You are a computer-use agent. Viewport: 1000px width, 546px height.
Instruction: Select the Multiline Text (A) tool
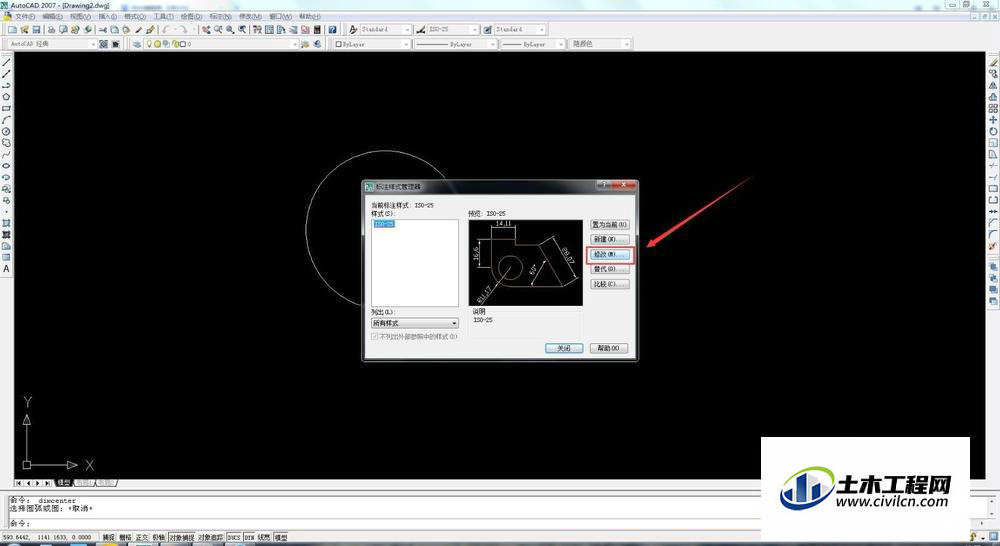[6, 269]
